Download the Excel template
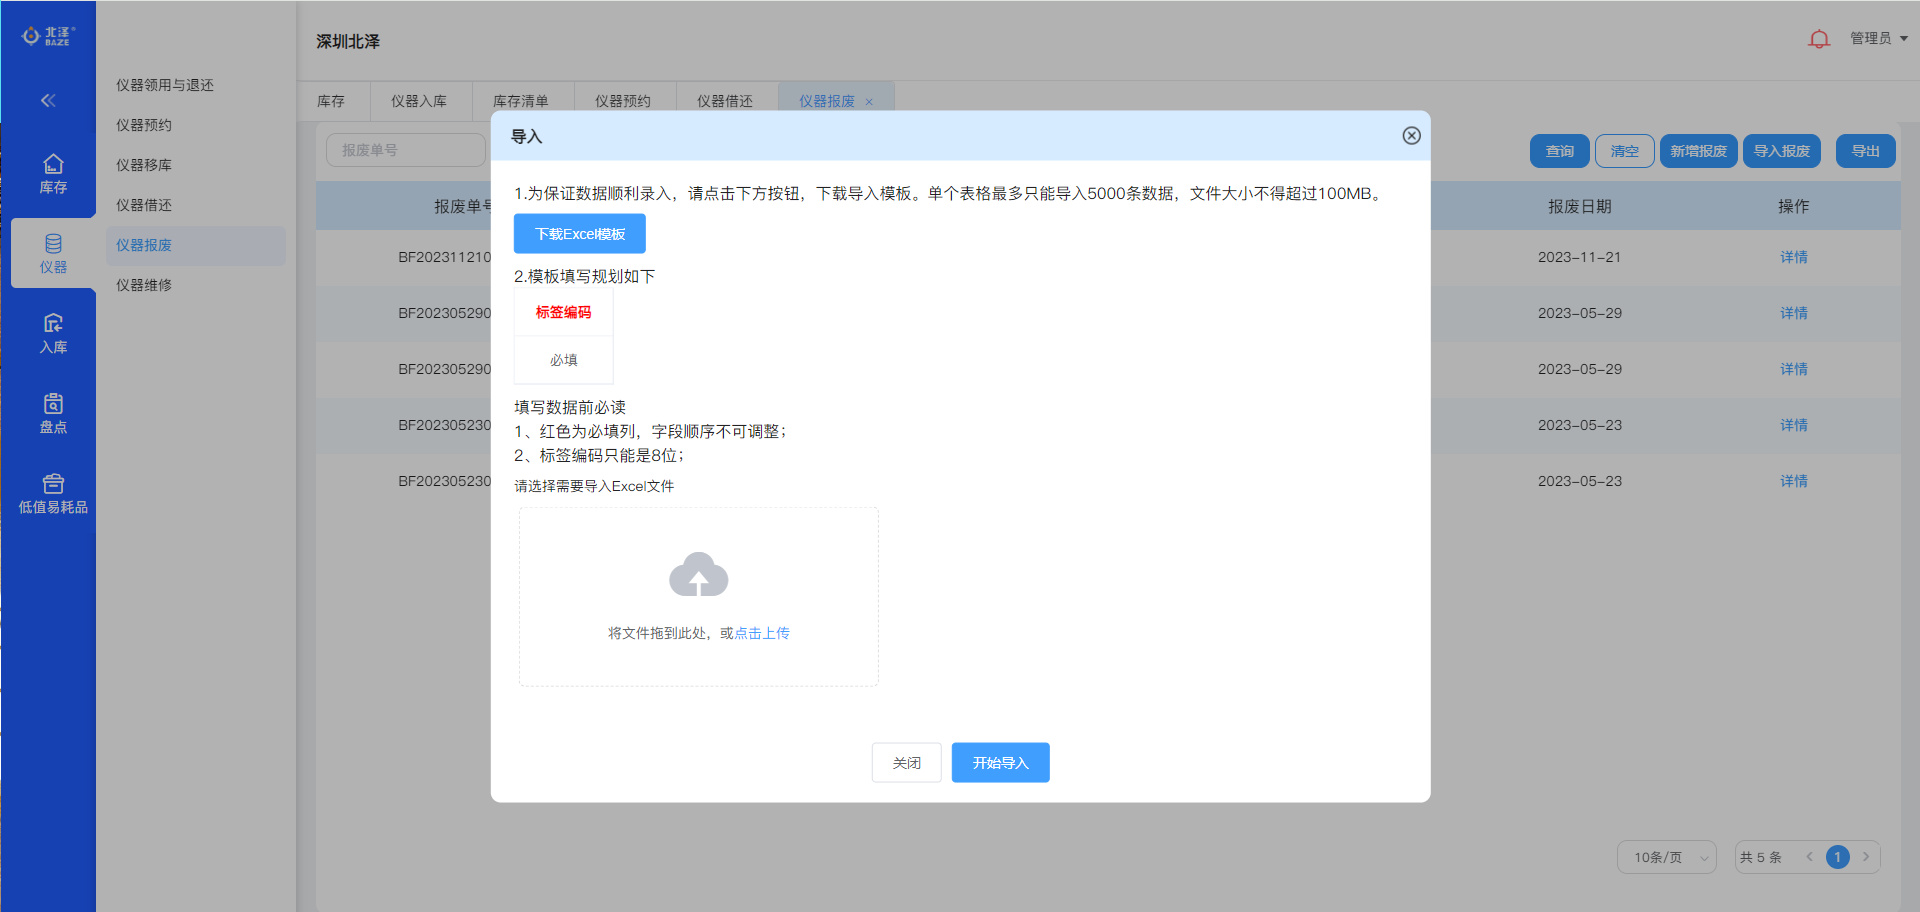 pyautogui.click(x=580, y=234)
